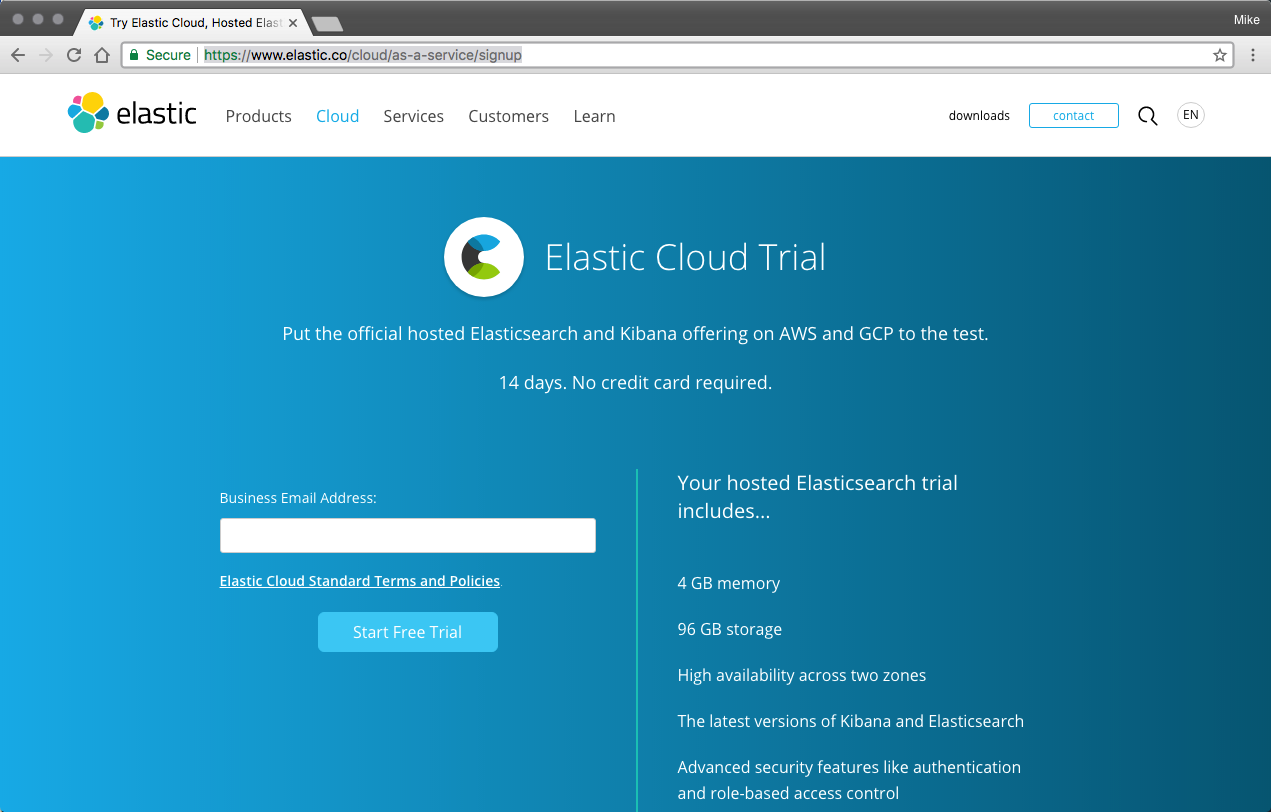The image size is (1271, 812).
Task: Click the contact button
Action: pos(1074,116)
